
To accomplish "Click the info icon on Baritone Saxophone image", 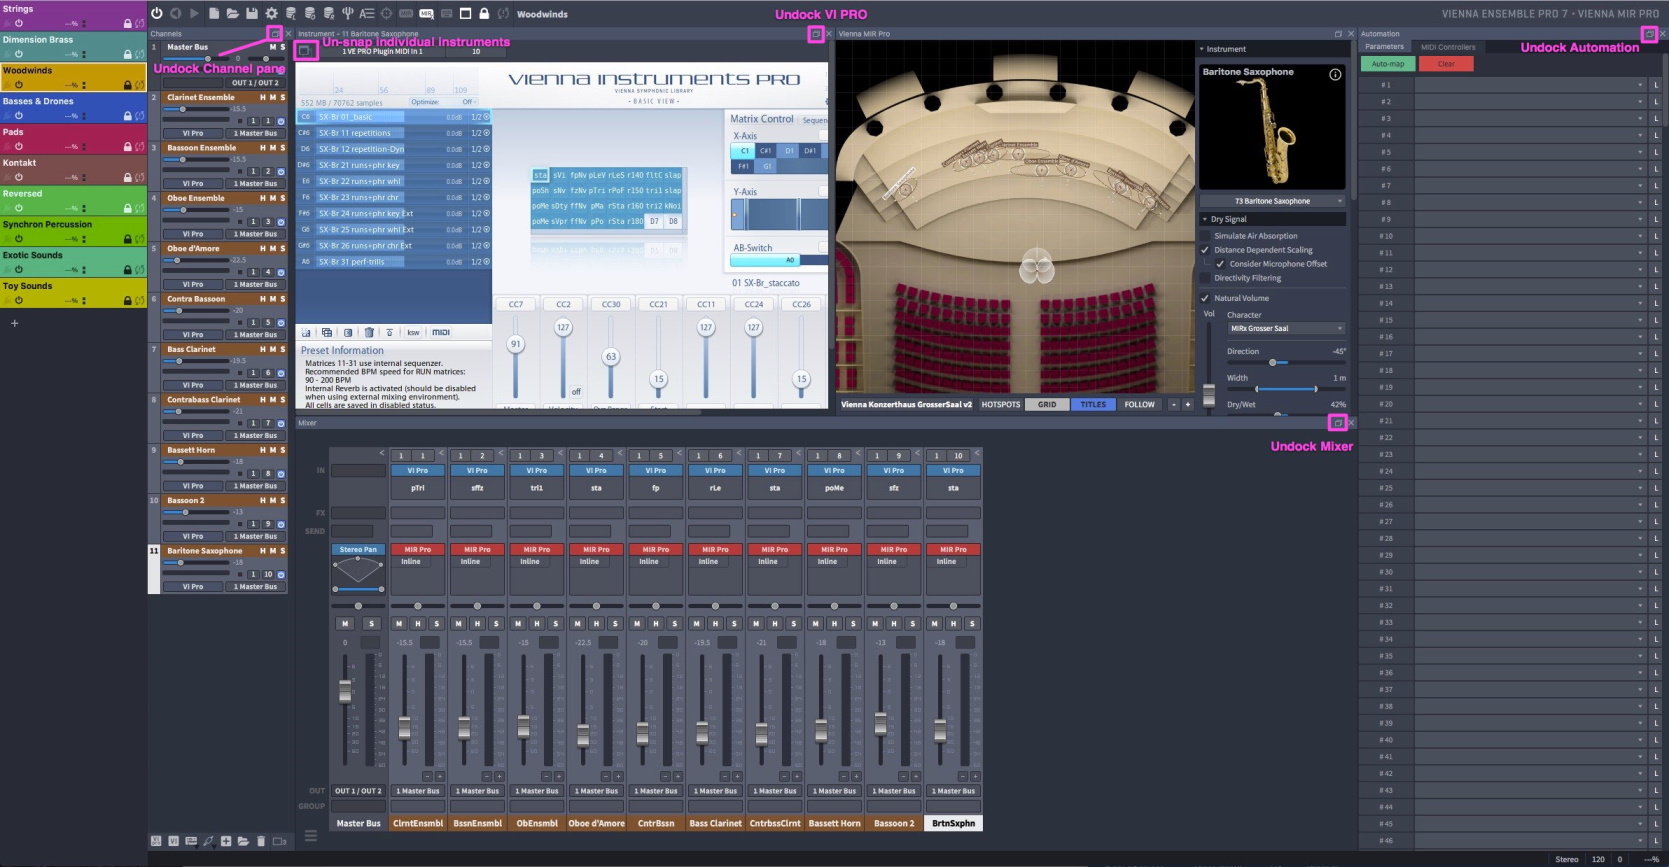I will tap(1335, 74).
